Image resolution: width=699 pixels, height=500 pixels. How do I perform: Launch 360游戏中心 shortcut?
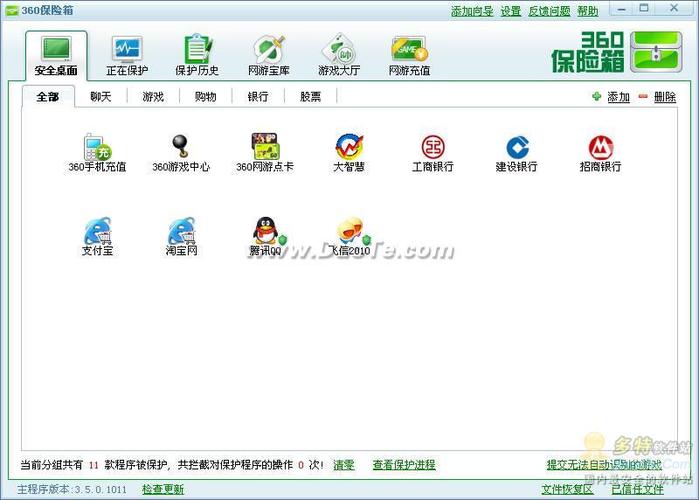[181, 148]
